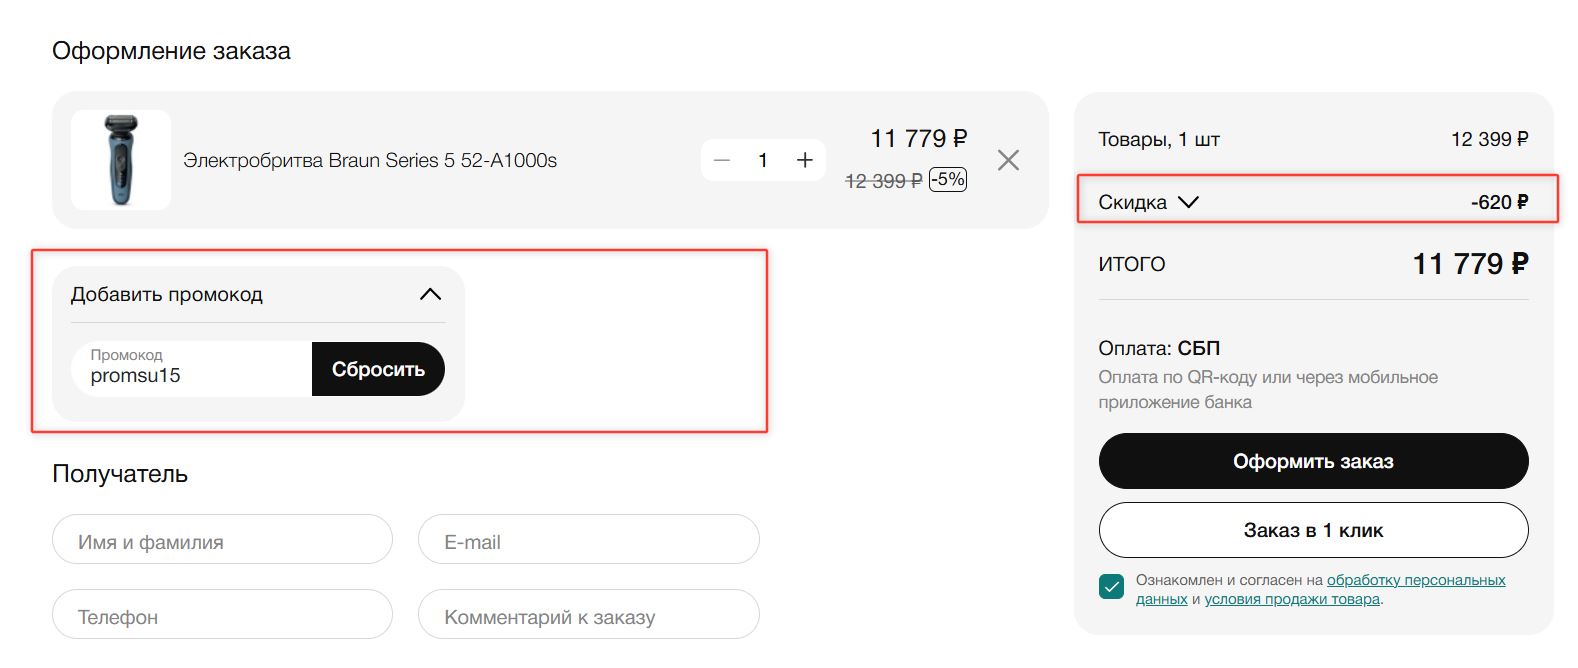Expand the Скидка details chevron
Screen dimensions: 1578x668
click(x=1188, y=202)
